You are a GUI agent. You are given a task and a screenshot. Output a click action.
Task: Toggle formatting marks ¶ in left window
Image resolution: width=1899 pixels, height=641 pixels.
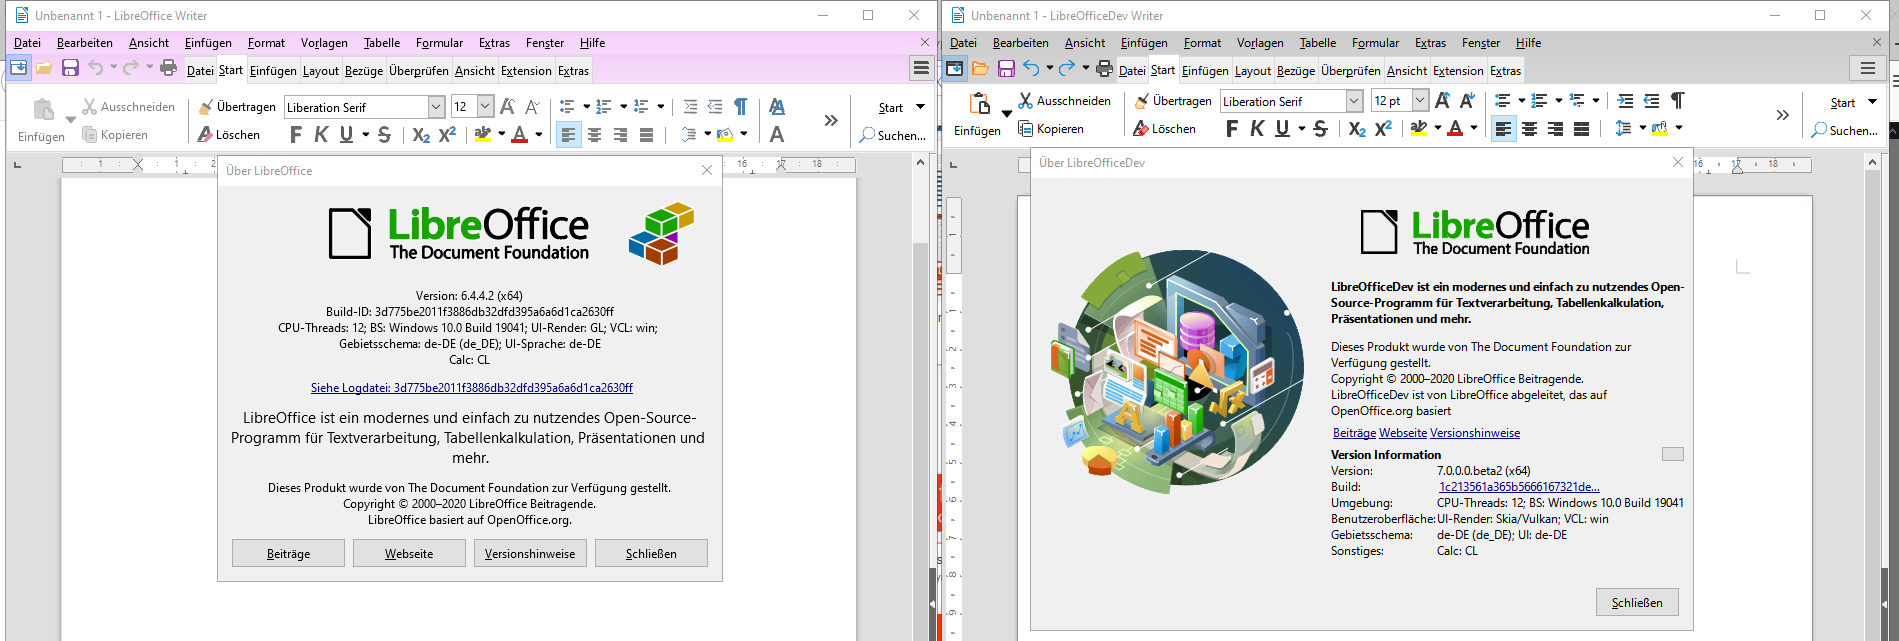coord(741,107)
